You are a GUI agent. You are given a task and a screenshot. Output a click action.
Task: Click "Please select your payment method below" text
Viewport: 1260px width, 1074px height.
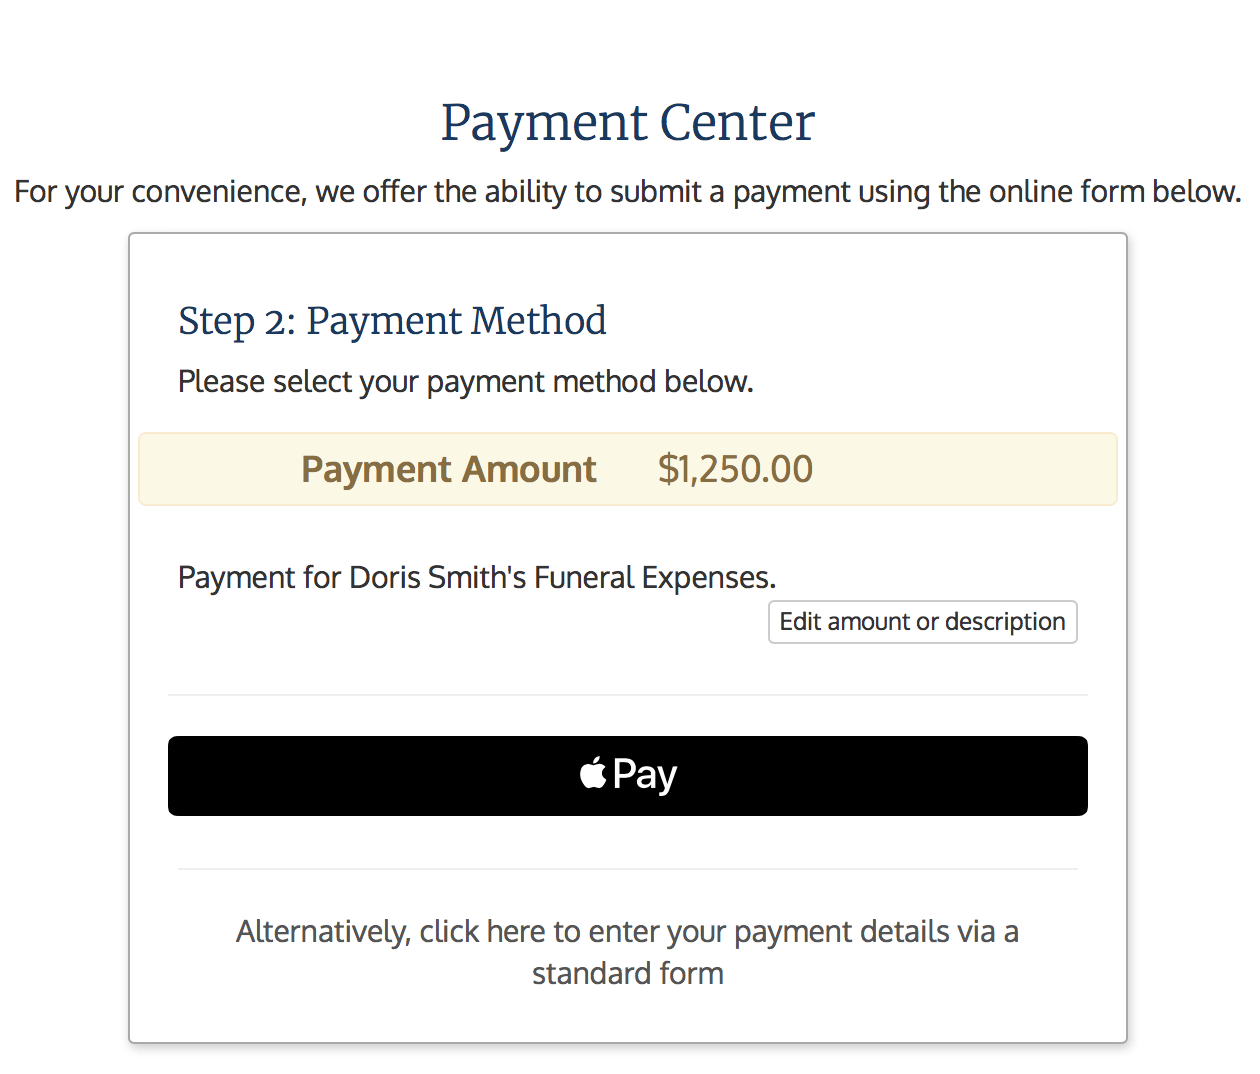[466, 382]
